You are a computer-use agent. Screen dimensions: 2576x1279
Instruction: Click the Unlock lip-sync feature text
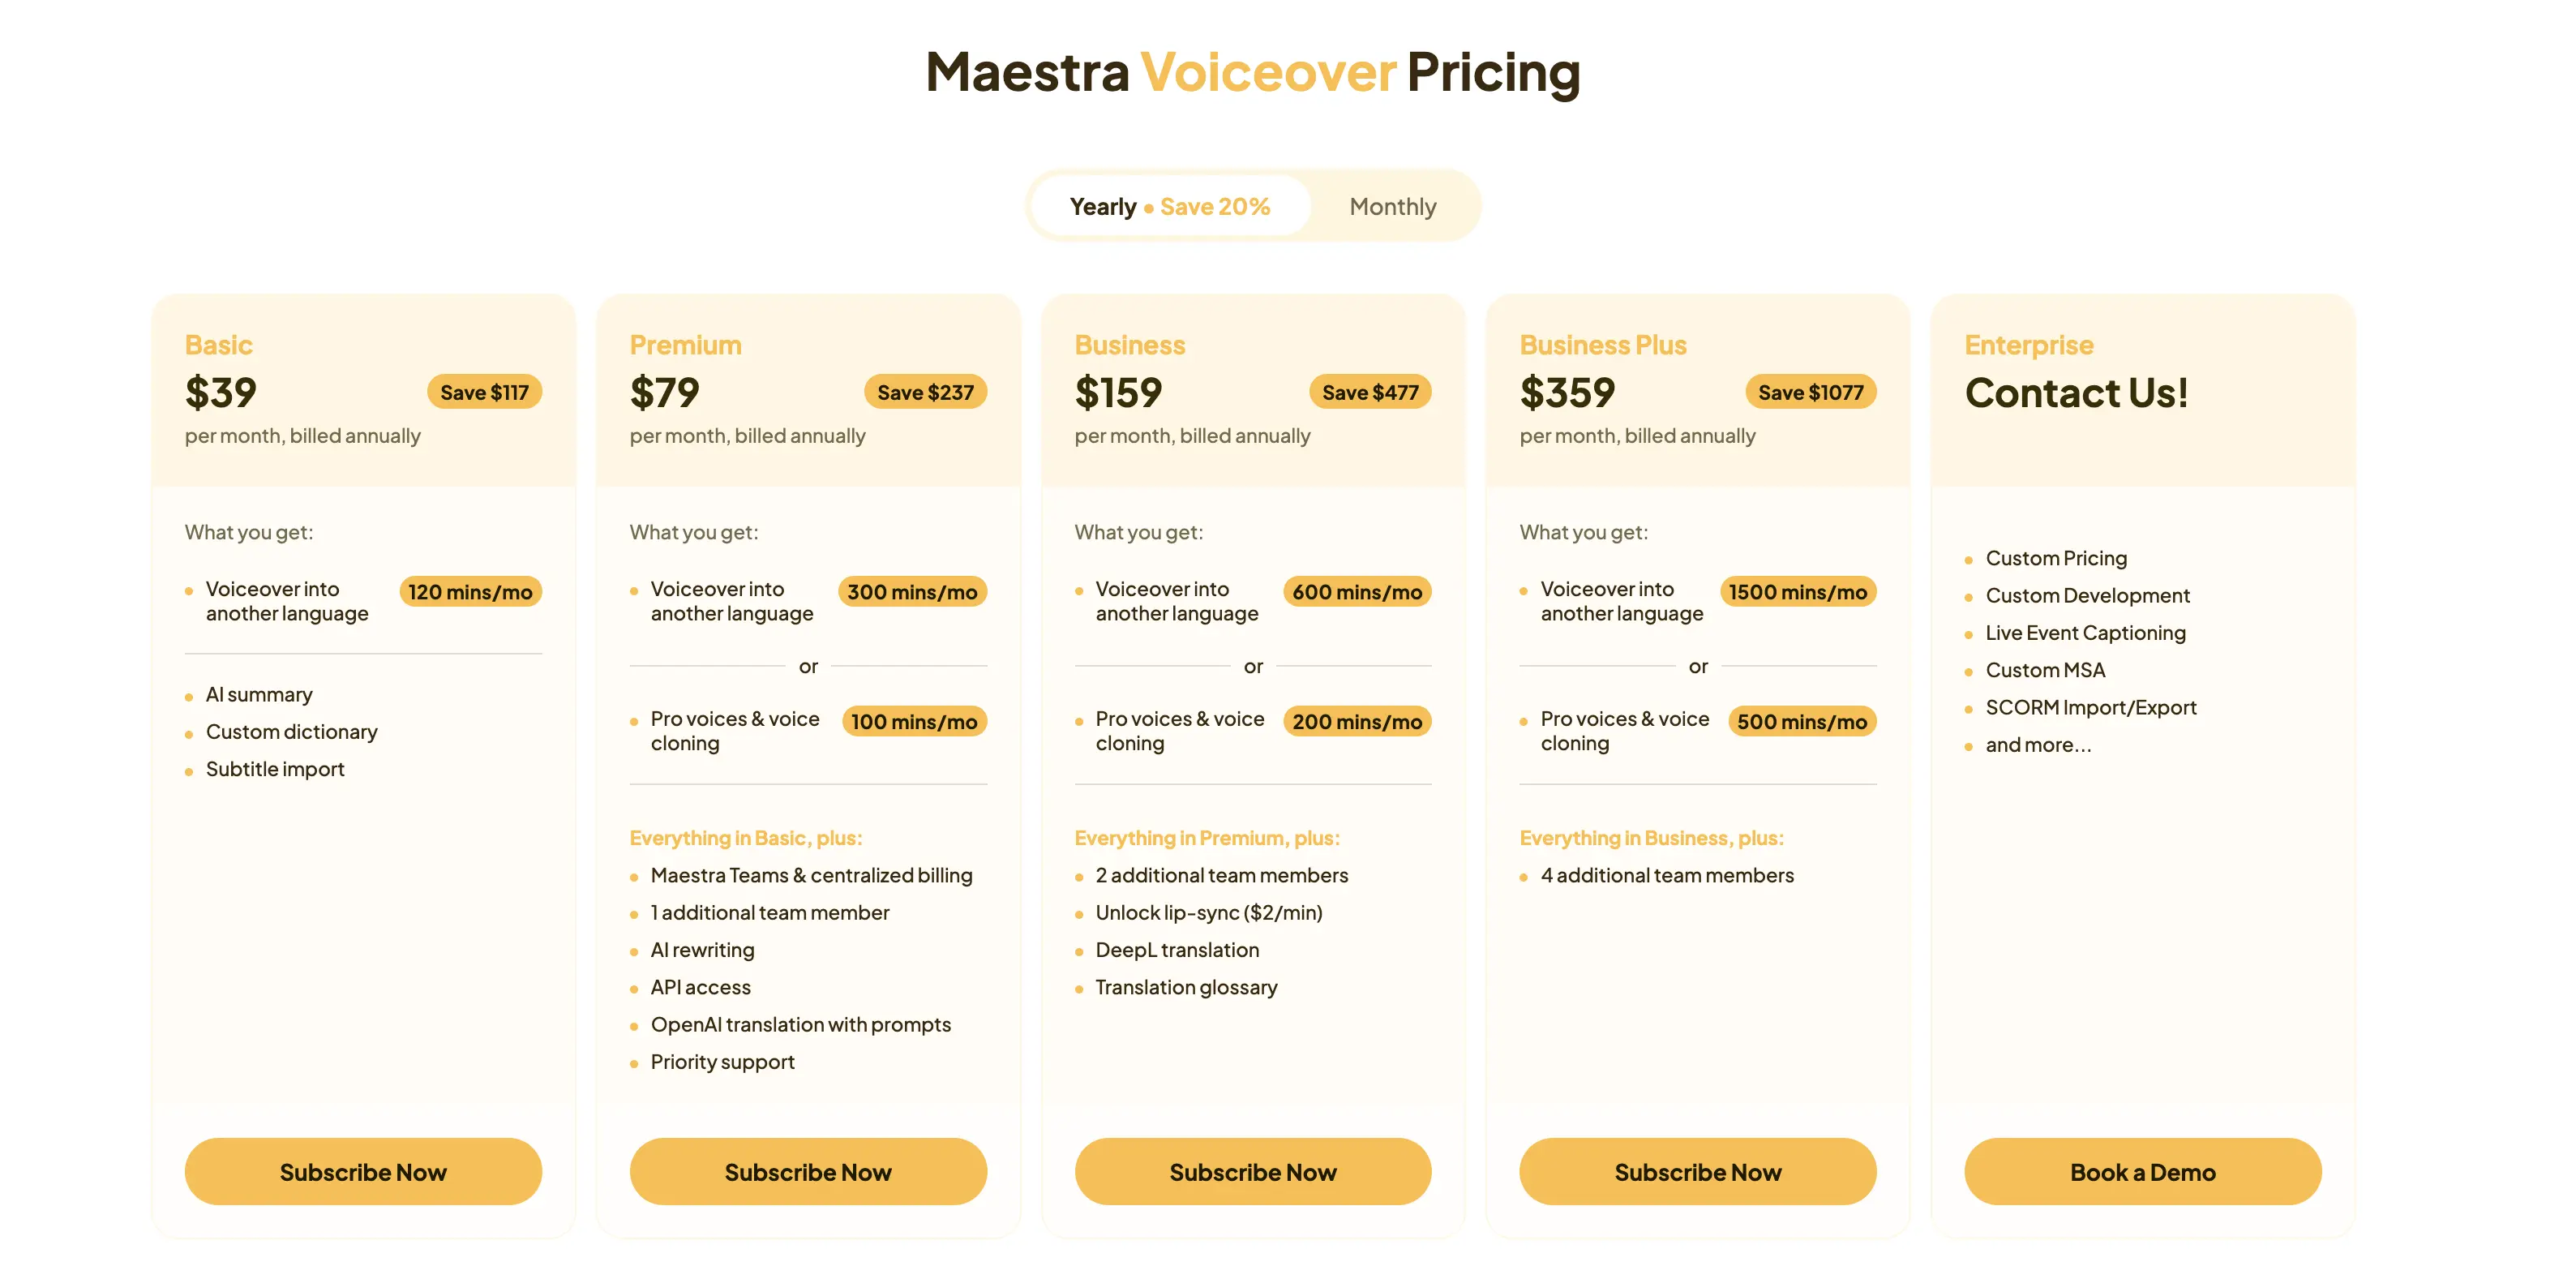pyautogui.click(x=1210, y=912)
